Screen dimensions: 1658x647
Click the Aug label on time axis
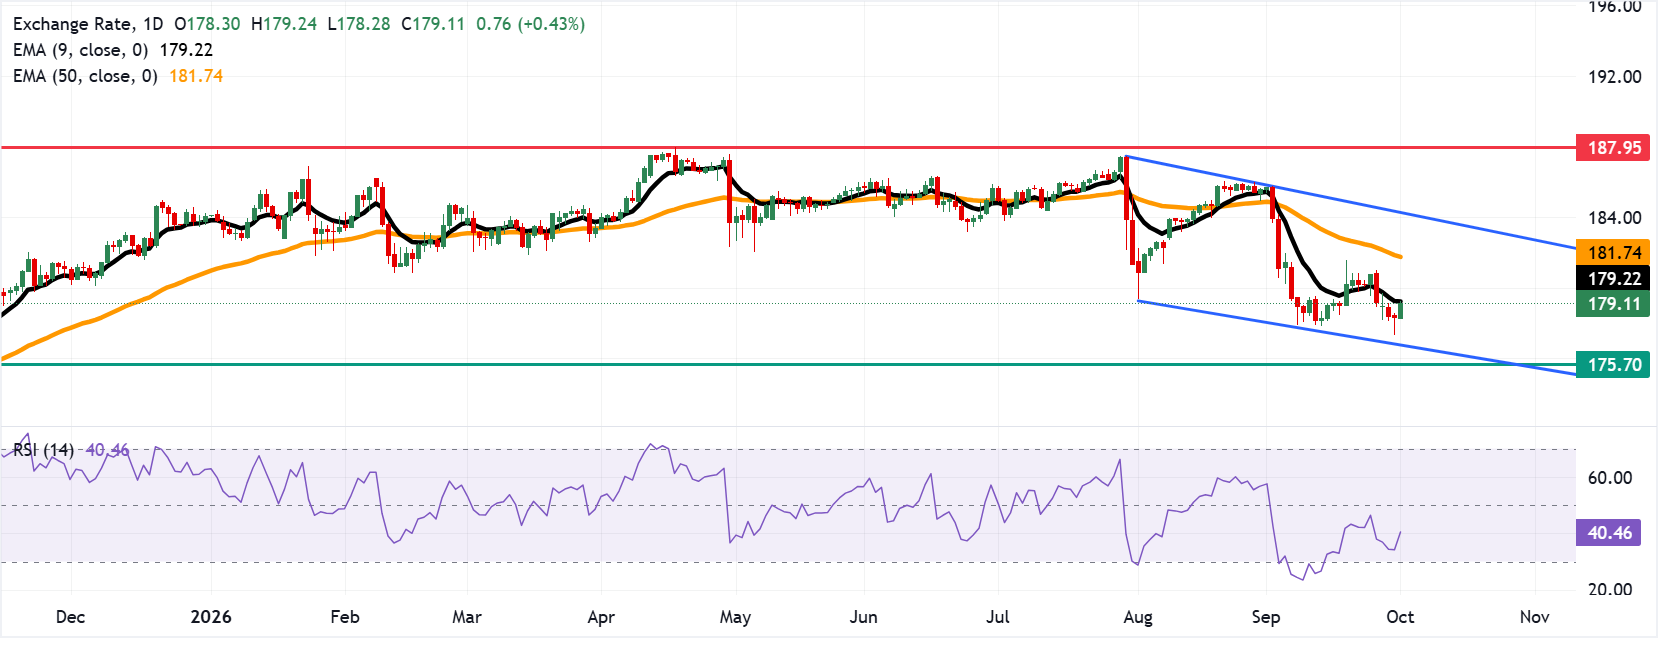[x=1138, y=617]
